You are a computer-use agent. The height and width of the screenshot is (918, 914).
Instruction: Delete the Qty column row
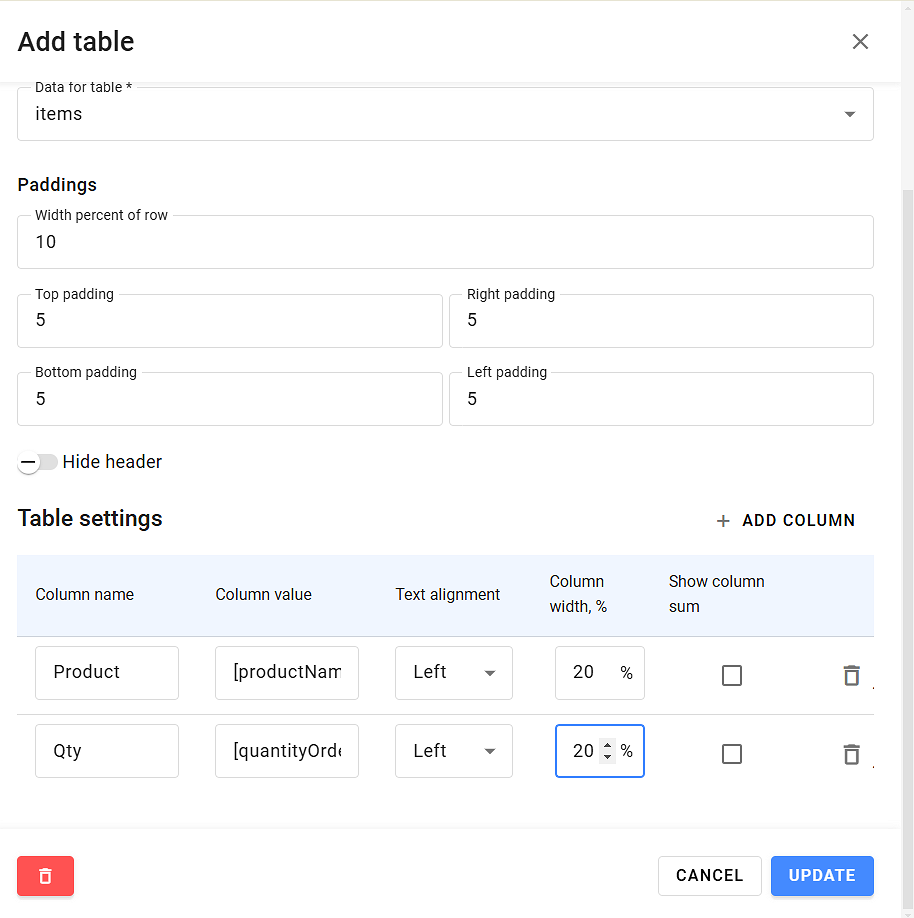point(851,754)
